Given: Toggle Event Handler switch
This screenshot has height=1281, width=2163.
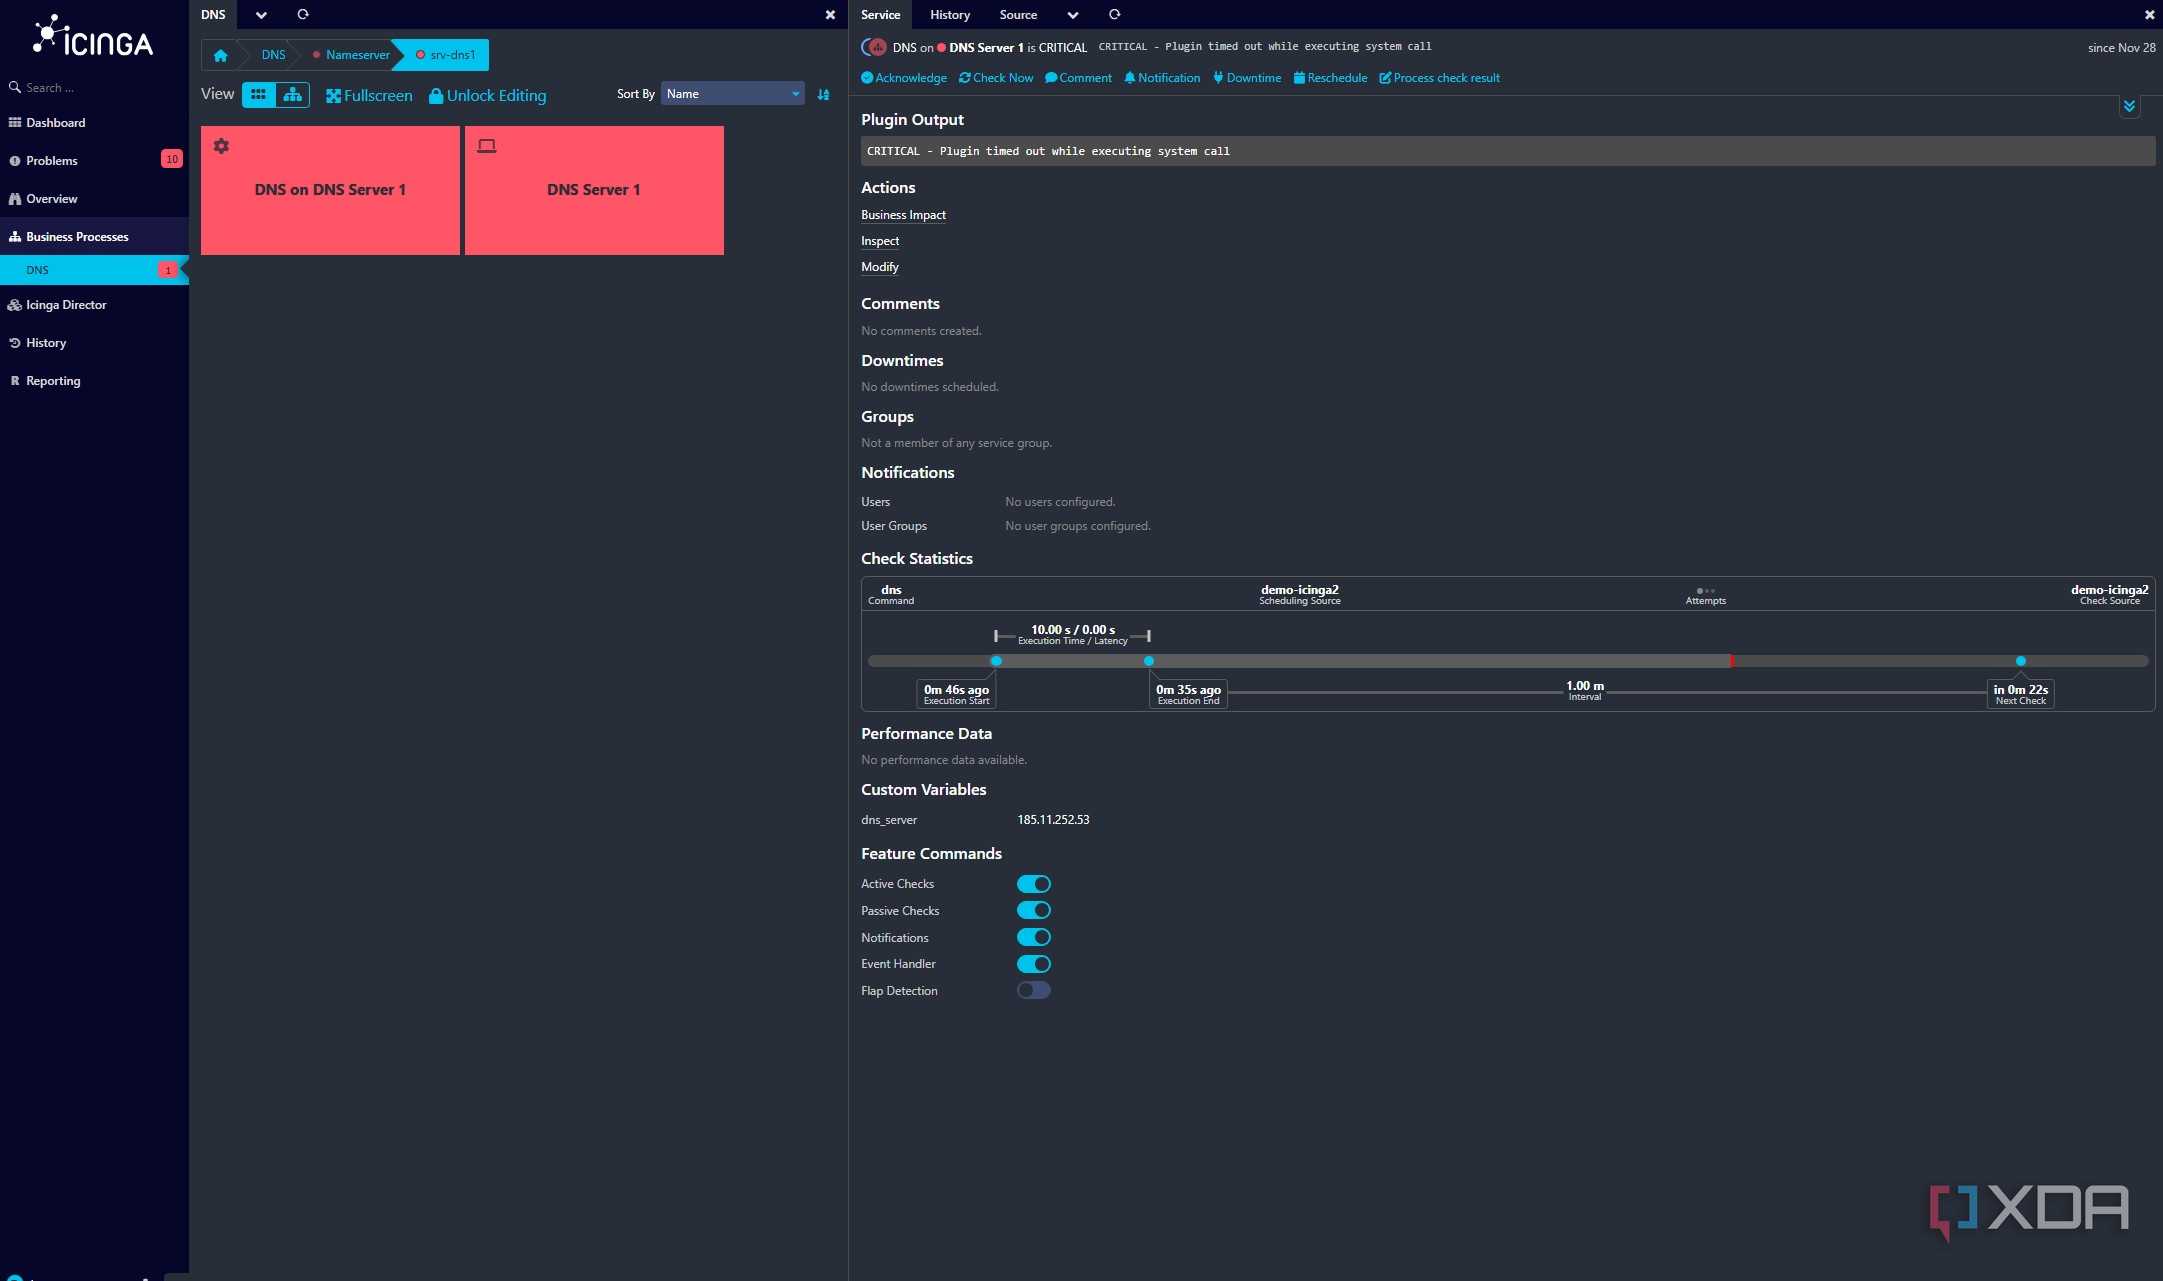Looking at the screenshot, I should click(1034, 964).
